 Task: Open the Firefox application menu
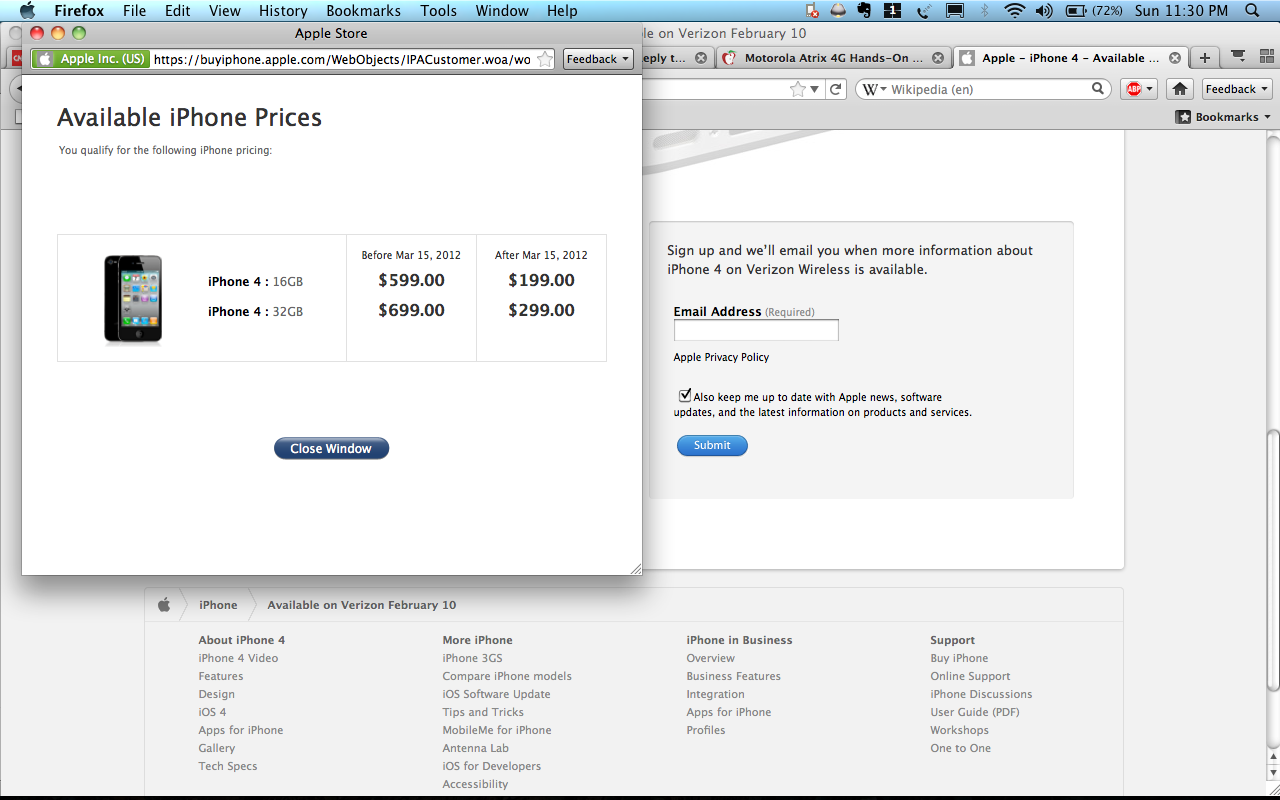[x=79, y=11]
